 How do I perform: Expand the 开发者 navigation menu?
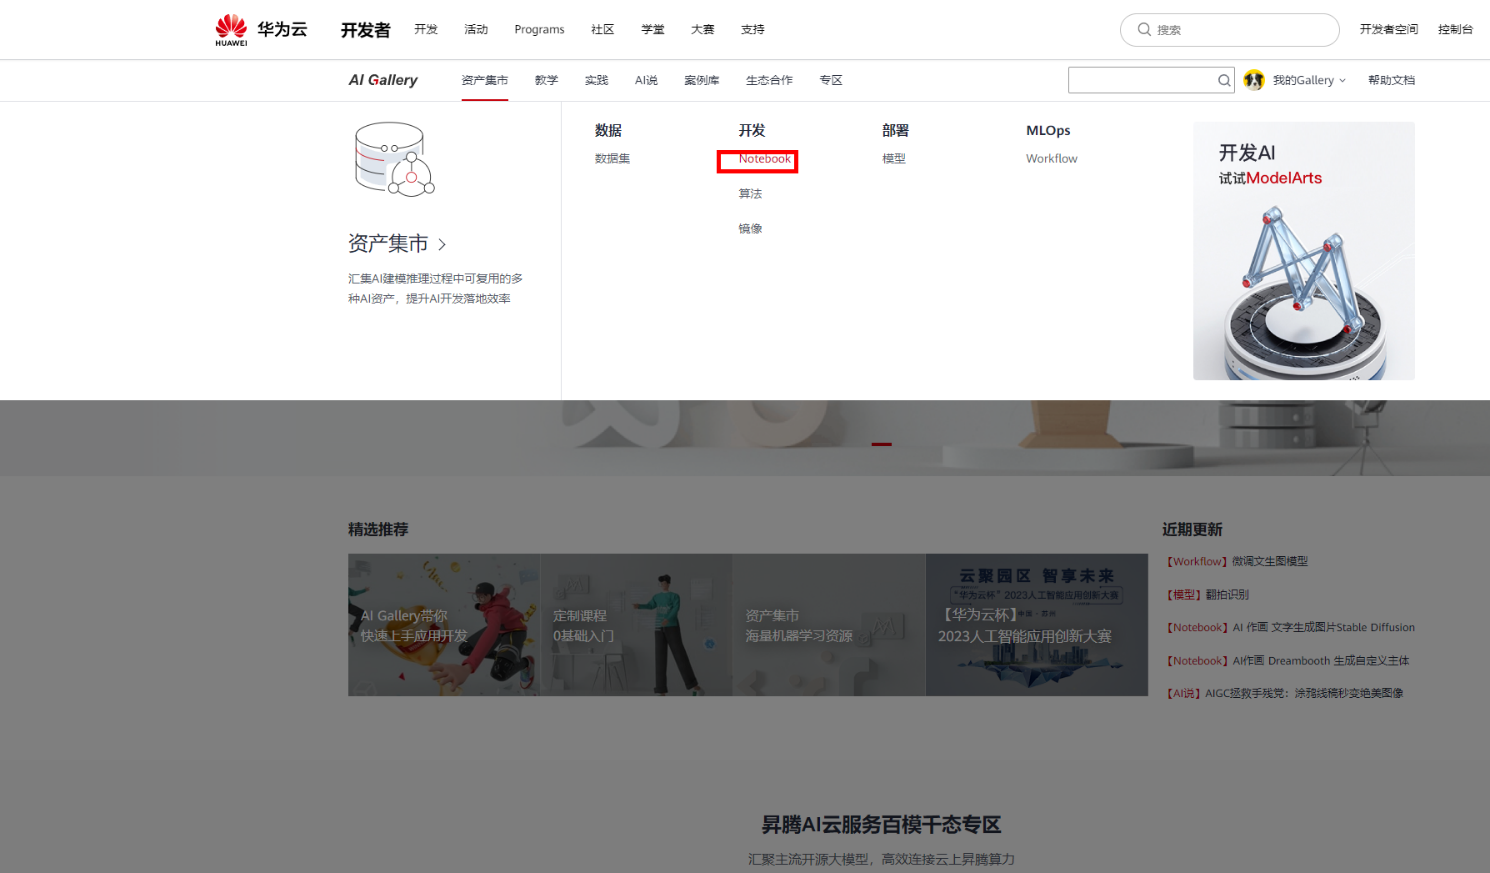pyautogui.click(x=365, y=29)
